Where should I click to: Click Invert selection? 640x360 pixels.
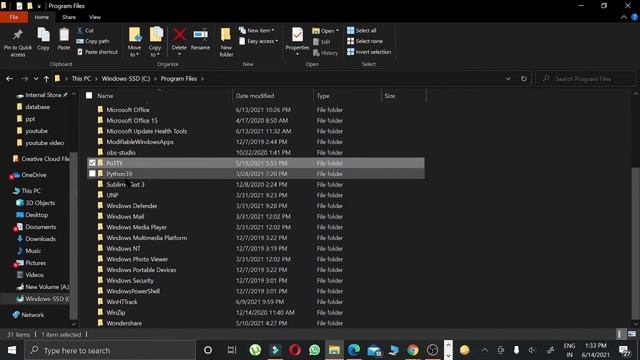369,52
